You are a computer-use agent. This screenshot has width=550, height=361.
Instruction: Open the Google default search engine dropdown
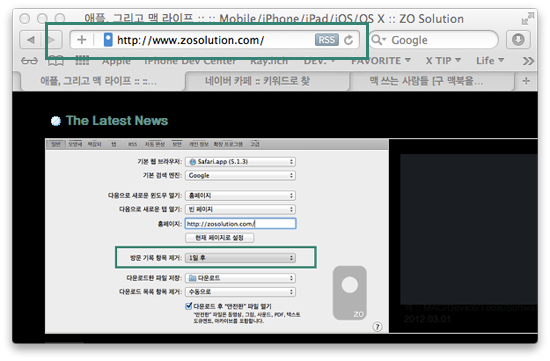coord(240,175)
